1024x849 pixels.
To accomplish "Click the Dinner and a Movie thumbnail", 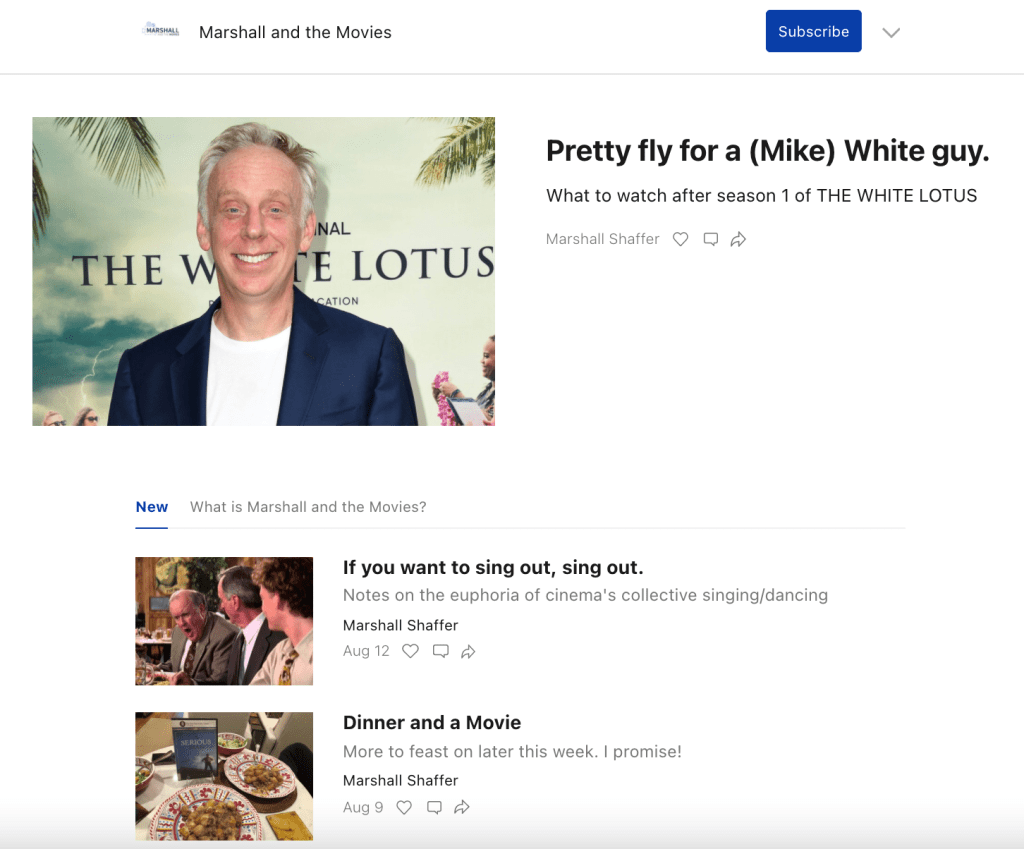I will (224, 776).
